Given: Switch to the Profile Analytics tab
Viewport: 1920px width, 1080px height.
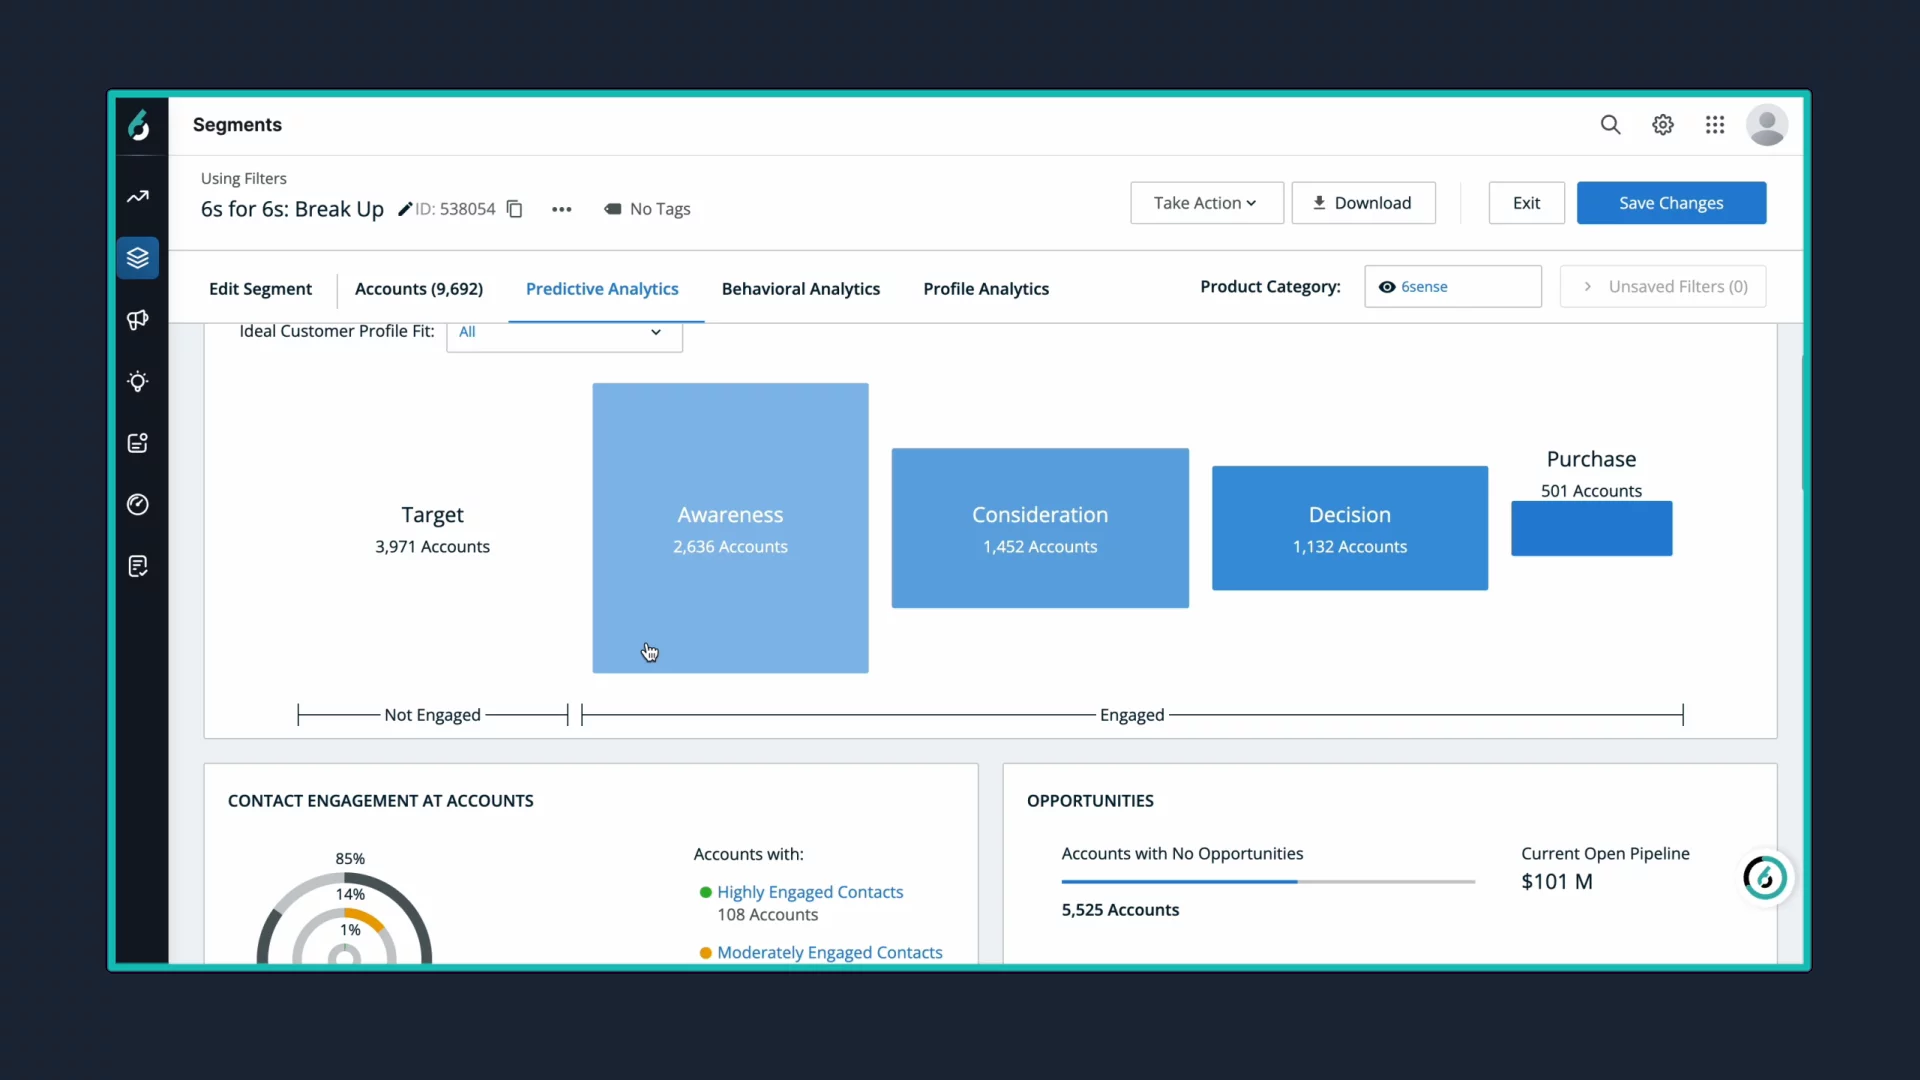Looking at the screenshot, I should [985, 289].
